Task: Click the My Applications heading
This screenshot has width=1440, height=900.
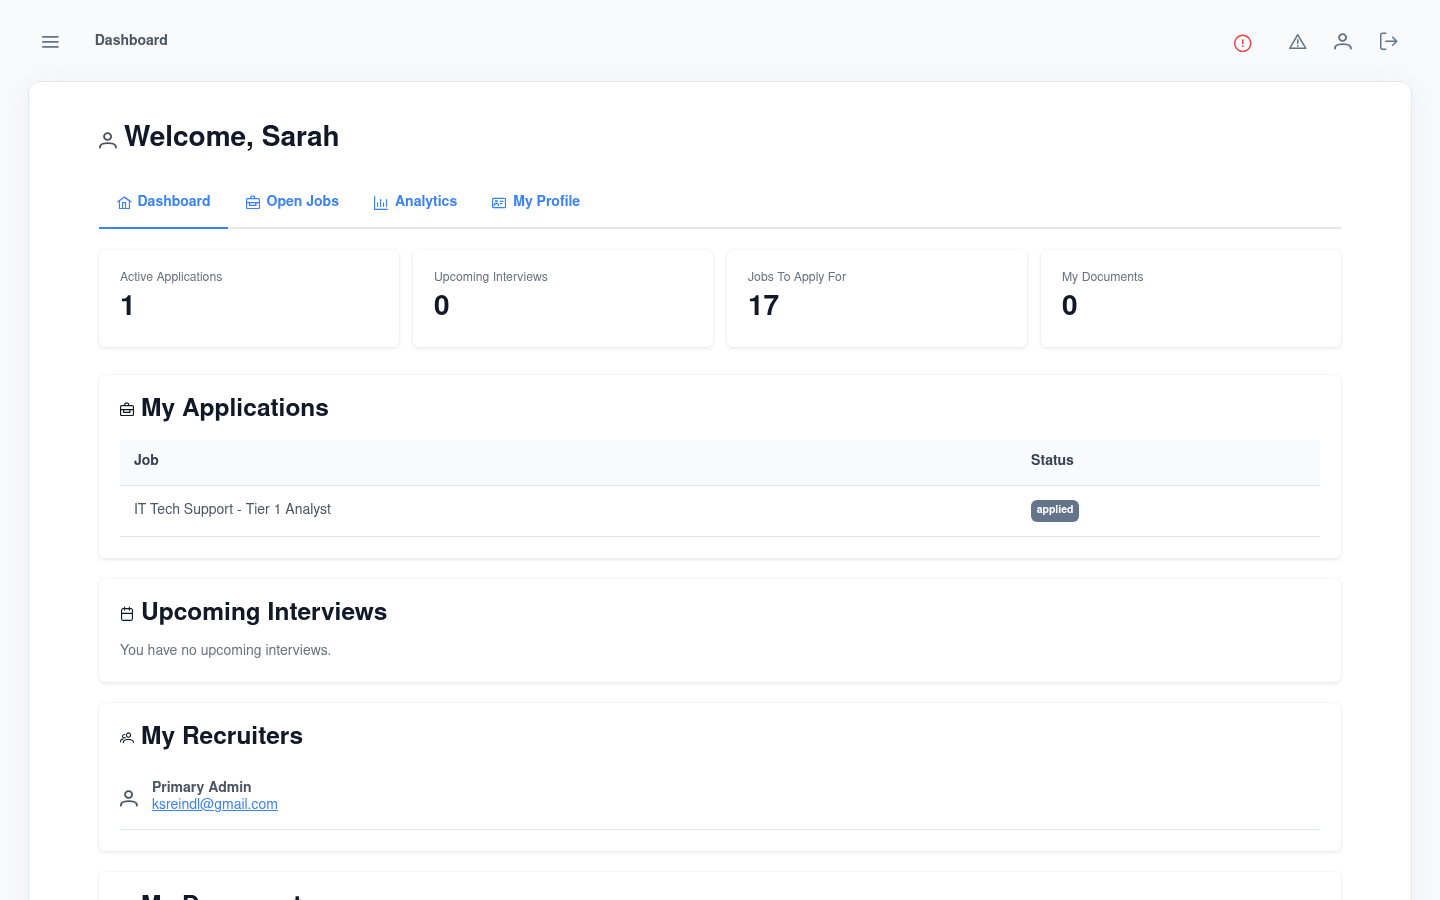Action: (x=235, y=408)
